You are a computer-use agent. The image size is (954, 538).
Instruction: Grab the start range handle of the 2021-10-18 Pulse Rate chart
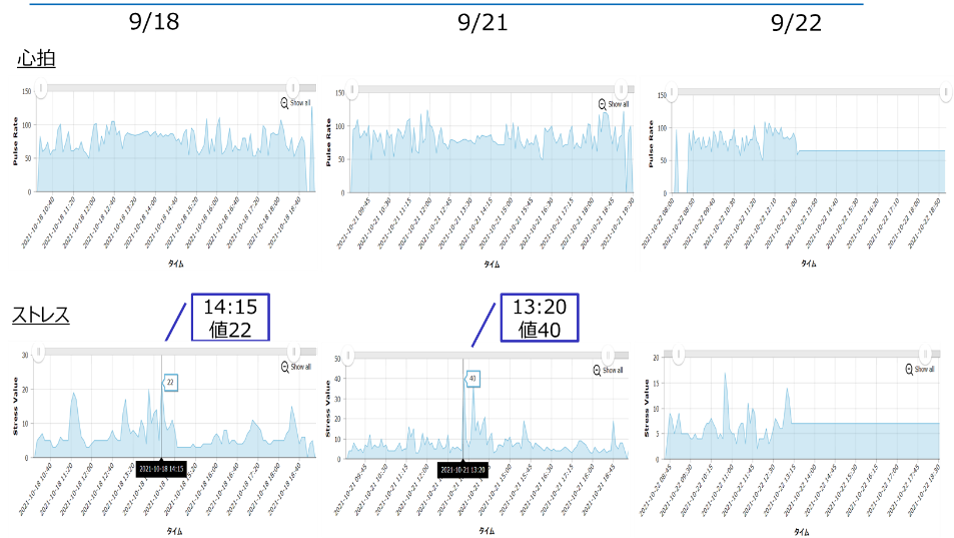click(39, 89)
